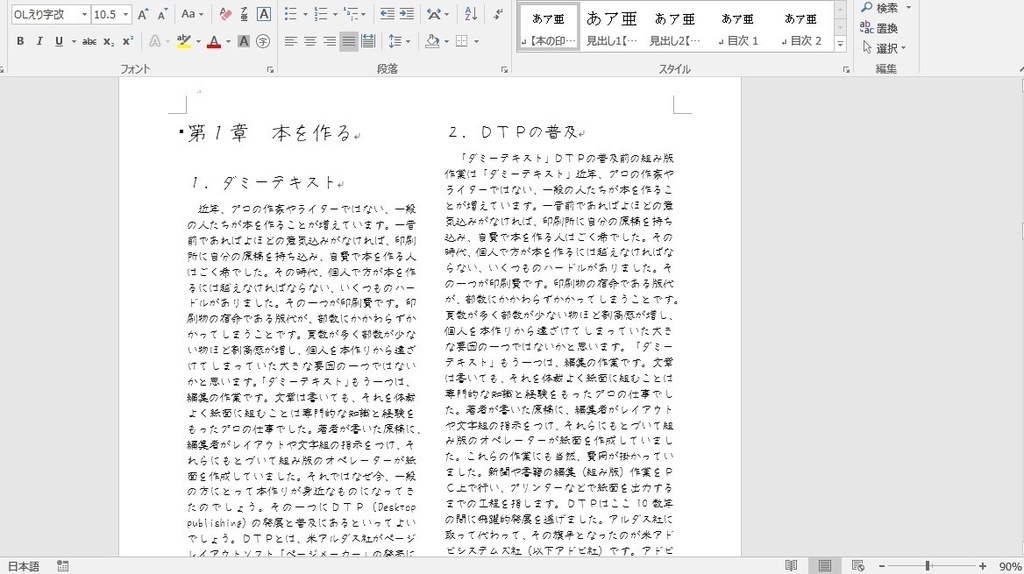Open paragraph (段落) dialog launcher
This screenshot has width=1024, height=574.
pyautogui.click(x=504, y=69)
